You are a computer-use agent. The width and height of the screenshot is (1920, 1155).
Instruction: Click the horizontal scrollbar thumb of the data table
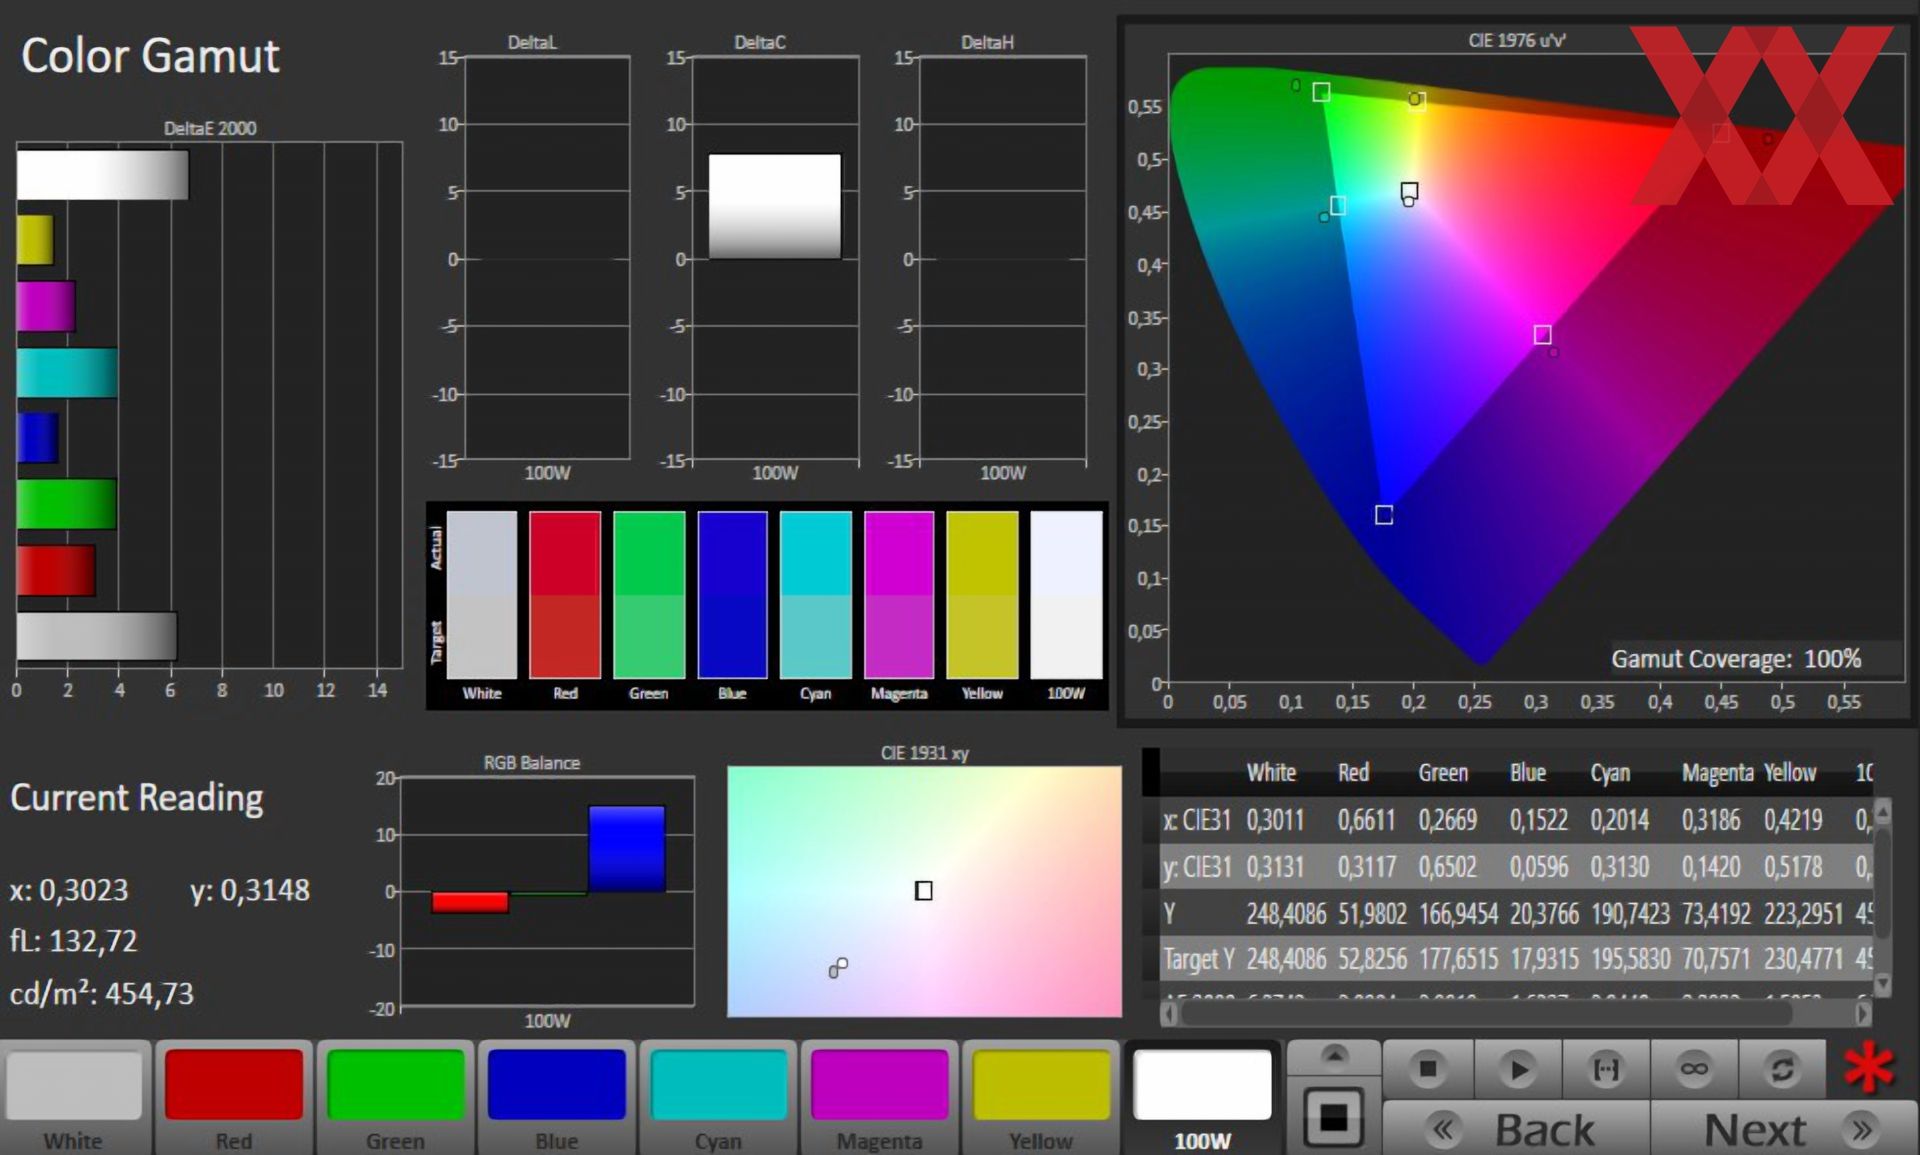[x=1486, y=1013]
